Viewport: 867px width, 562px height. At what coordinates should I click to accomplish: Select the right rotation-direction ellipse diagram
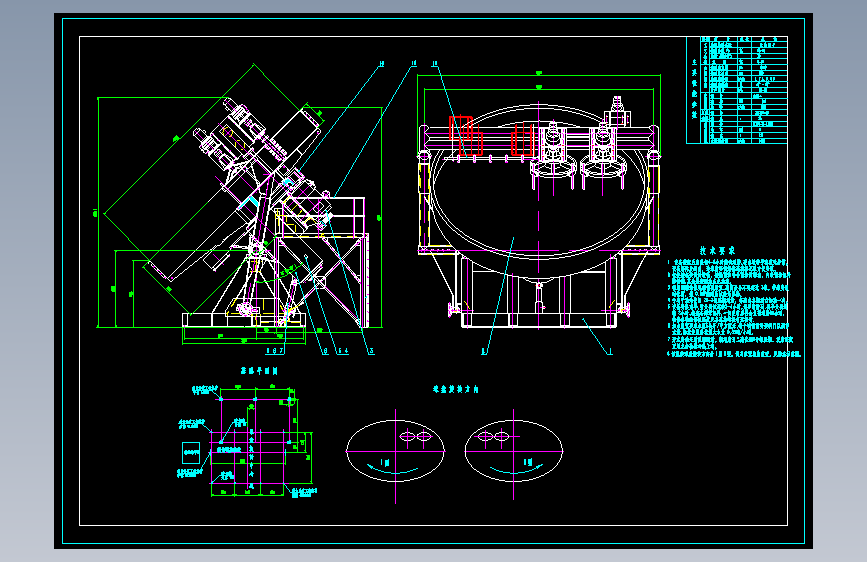[514, 451]
